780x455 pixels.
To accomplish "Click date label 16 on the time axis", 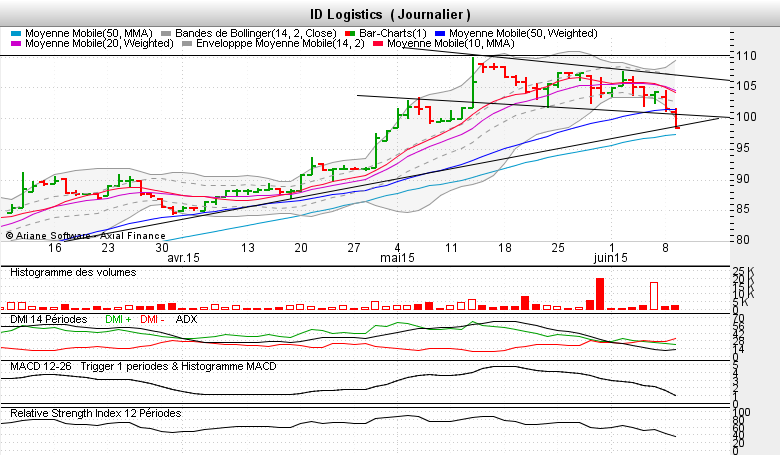I will coord(55,248).
